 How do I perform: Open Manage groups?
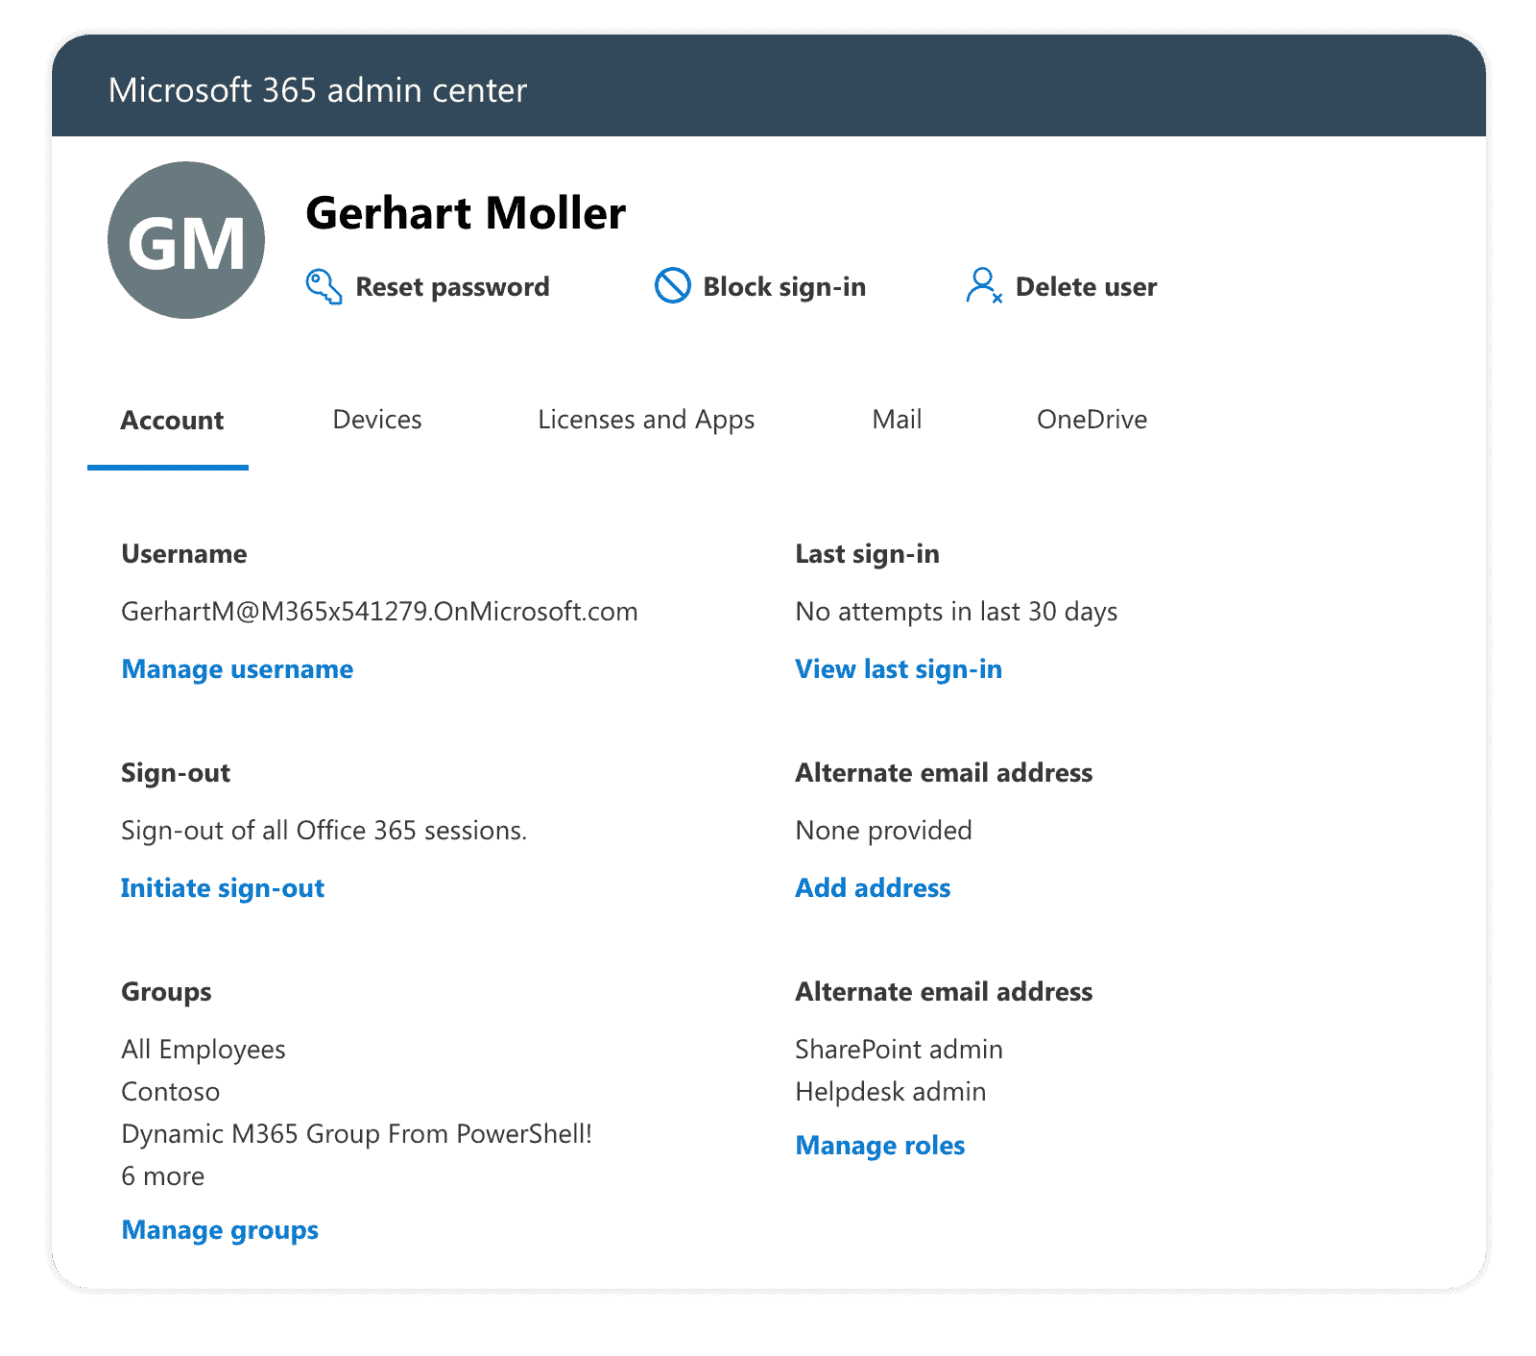[x=219, y=1230]
